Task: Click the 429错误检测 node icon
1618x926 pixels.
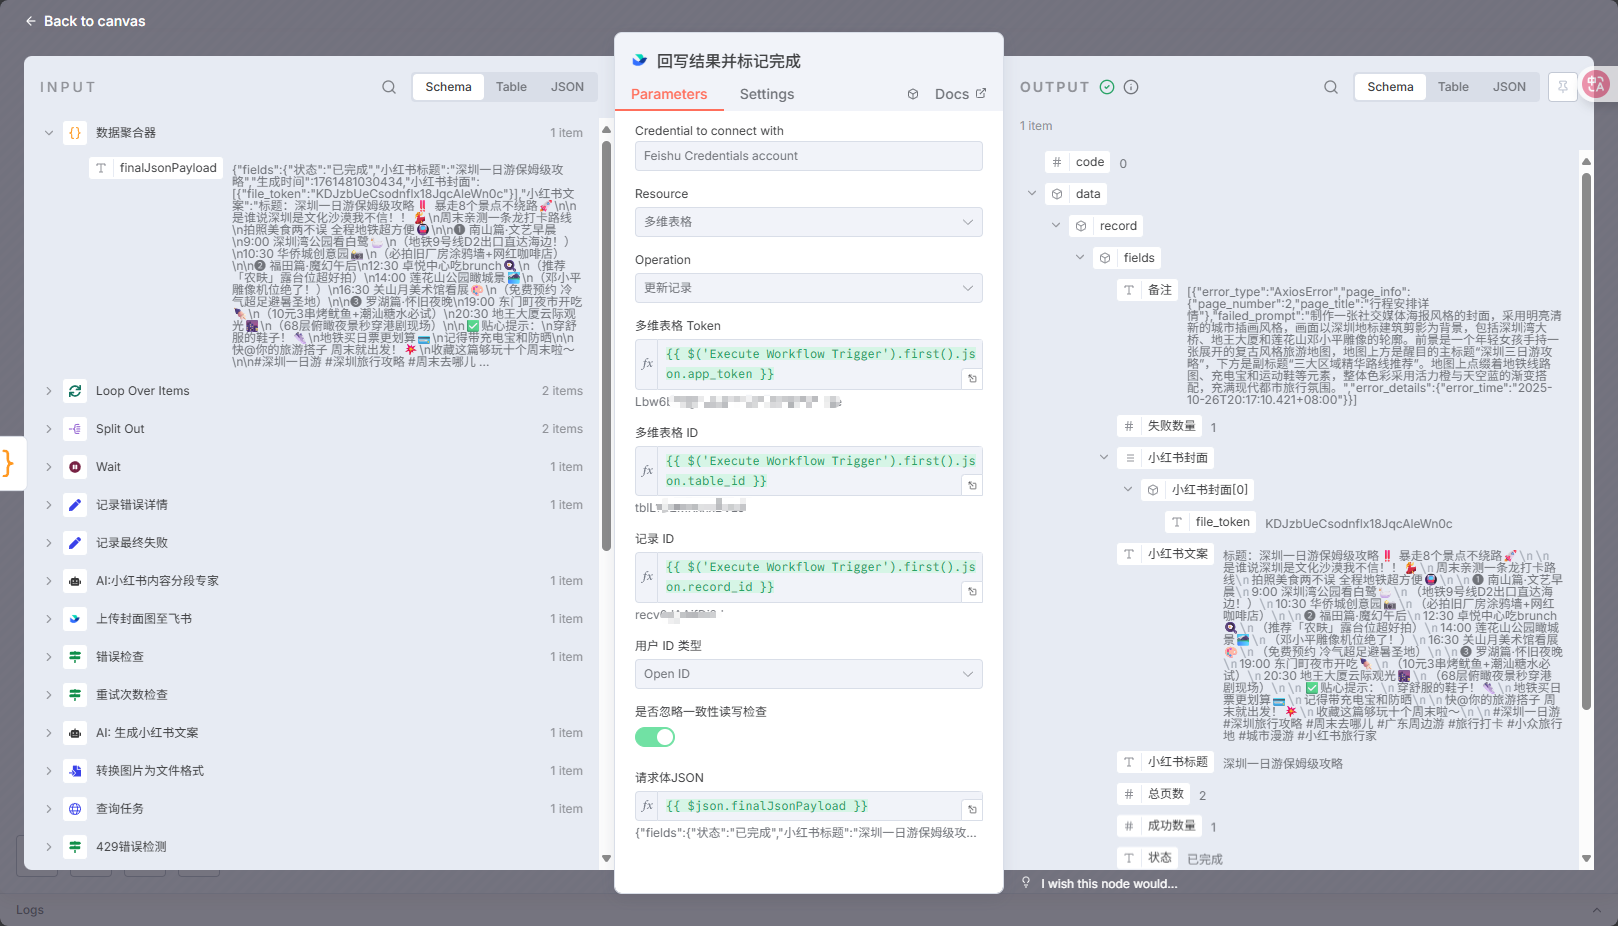Action: (x=75, y=847)
